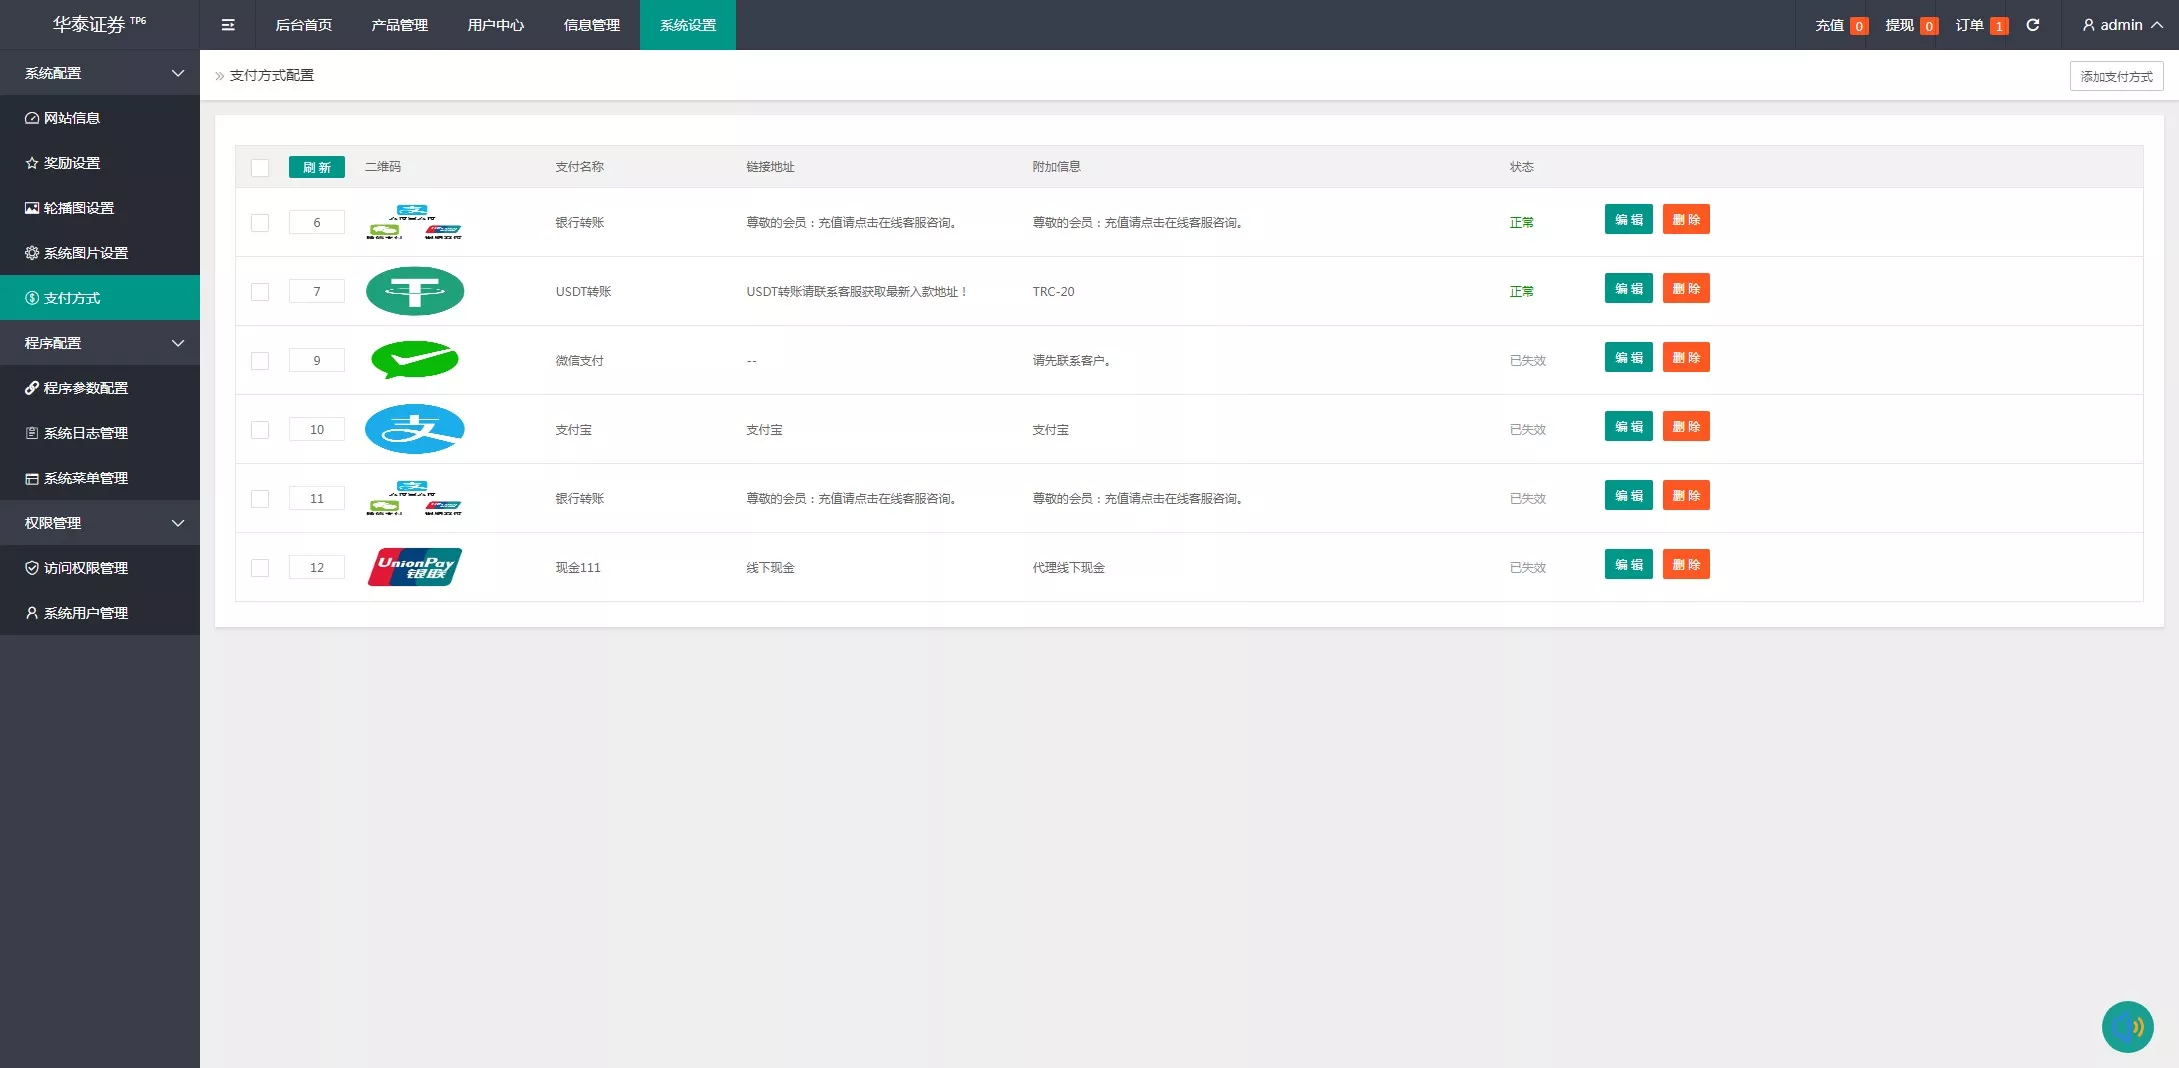Open the admin user dropdown
Screen dimensions: 2179x1068
click(2121, 25)
